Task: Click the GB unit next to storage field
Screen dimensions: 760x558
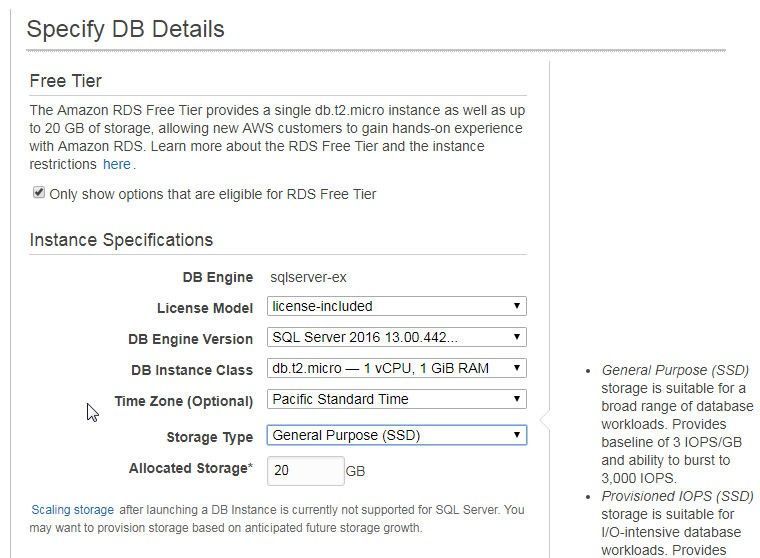Action: 355,471
